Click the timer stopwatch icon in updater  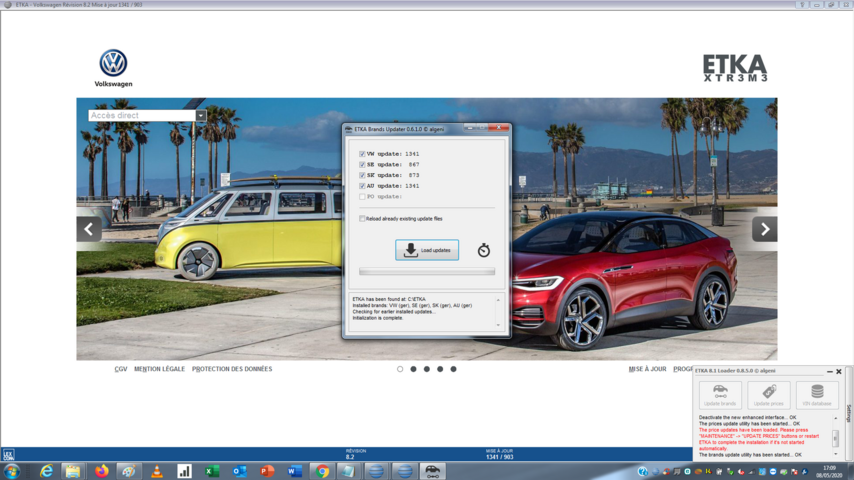pos(484,250)
